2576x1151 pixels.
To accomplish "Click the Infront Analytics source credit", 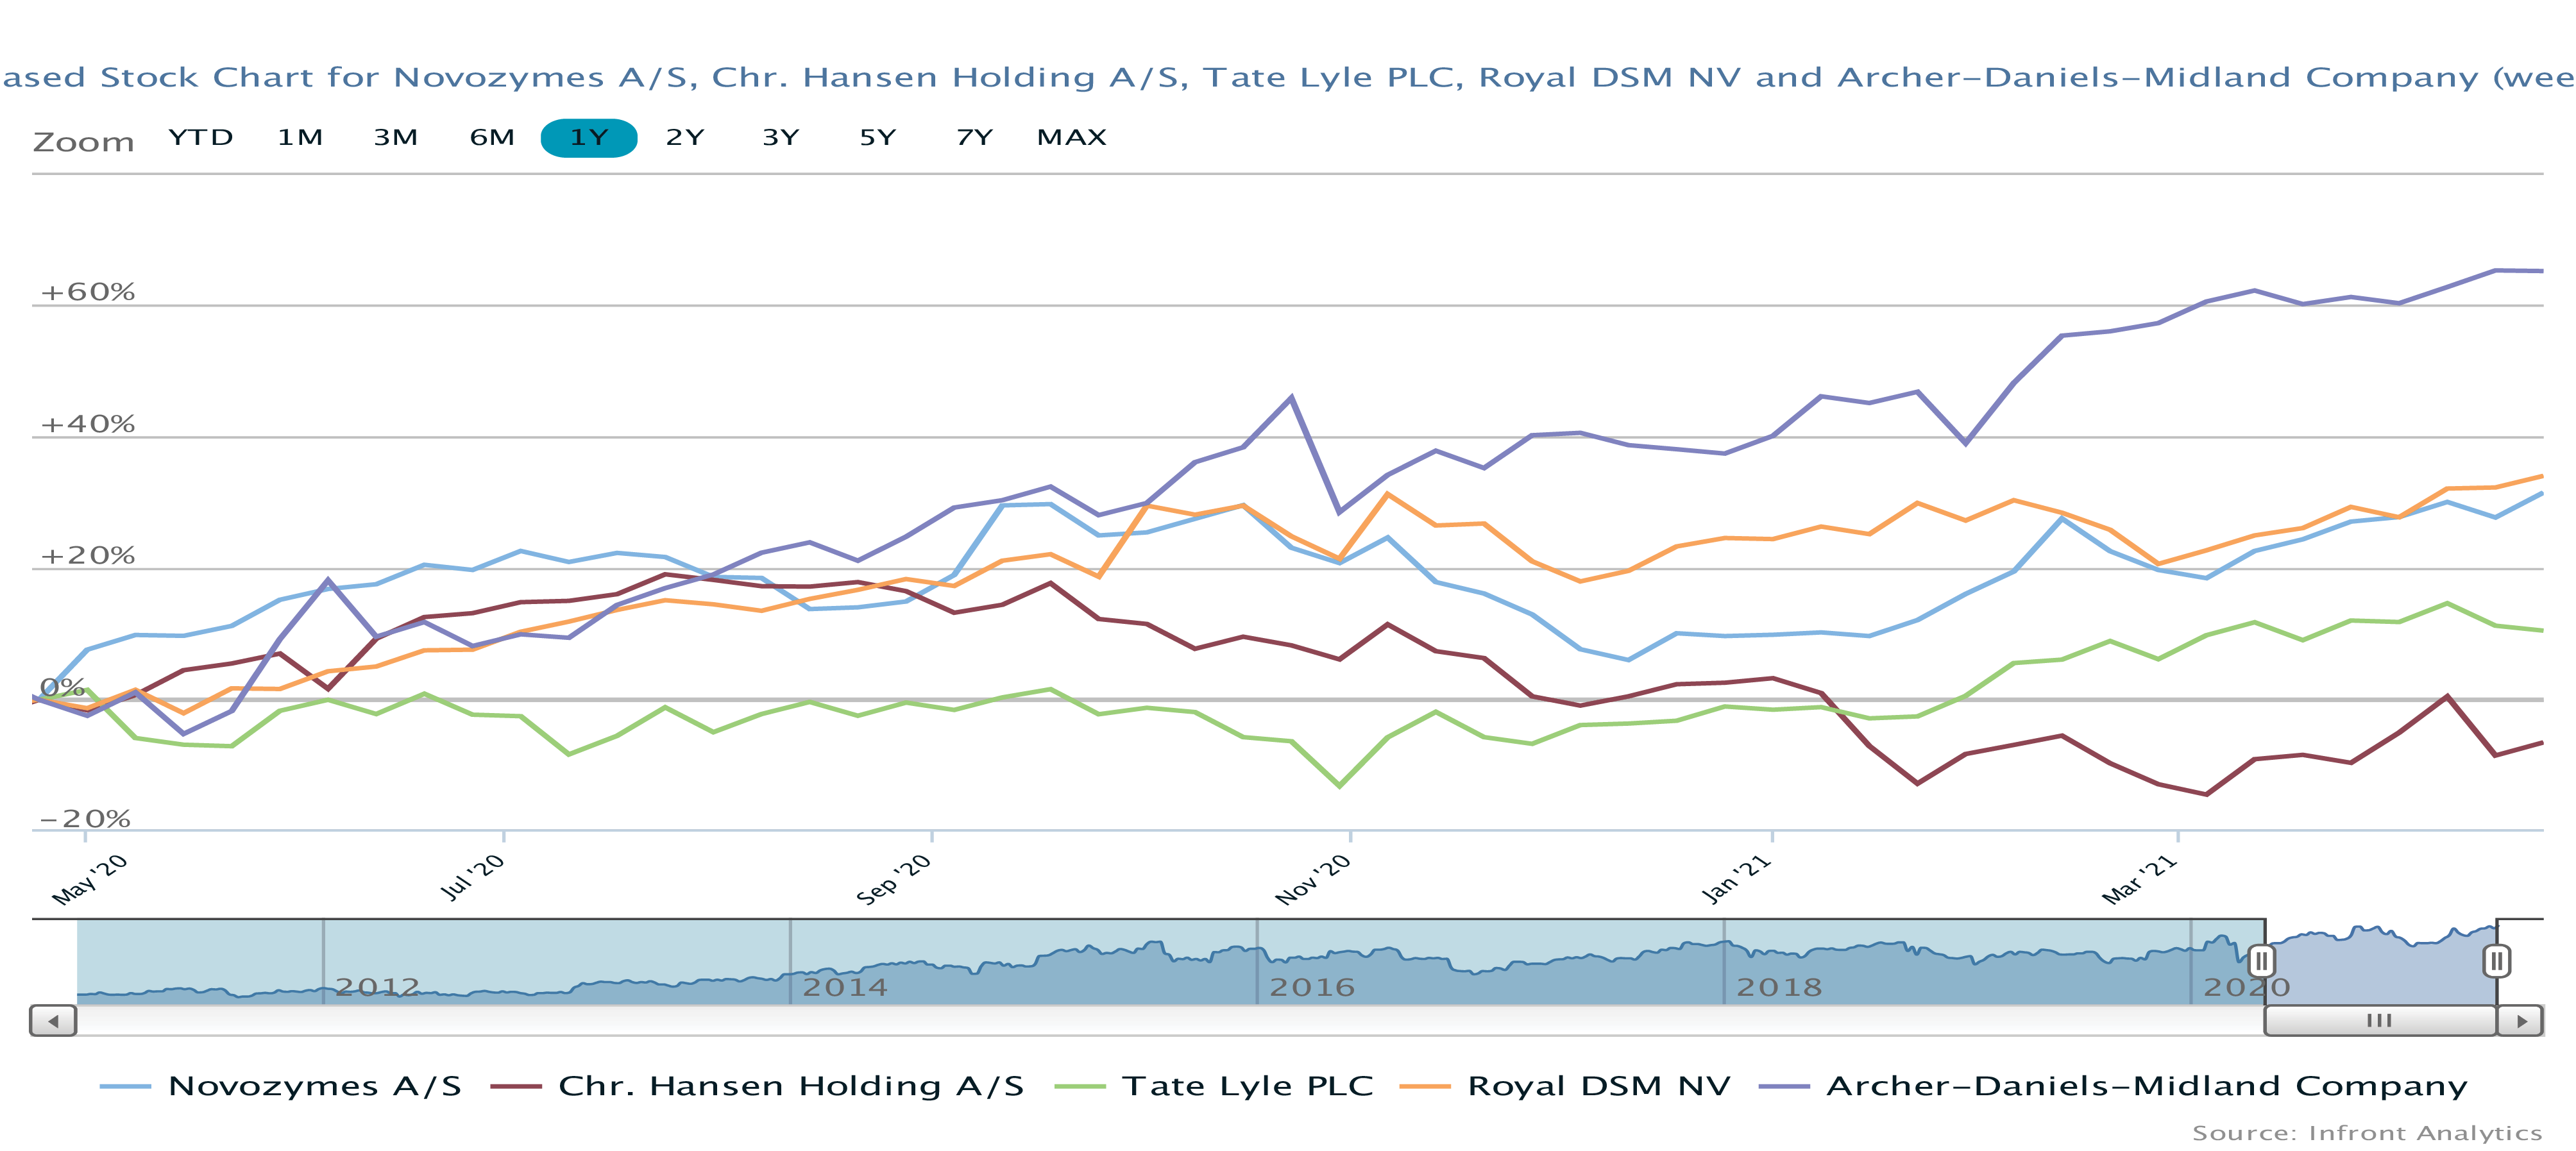I will coord(2366,1133).
